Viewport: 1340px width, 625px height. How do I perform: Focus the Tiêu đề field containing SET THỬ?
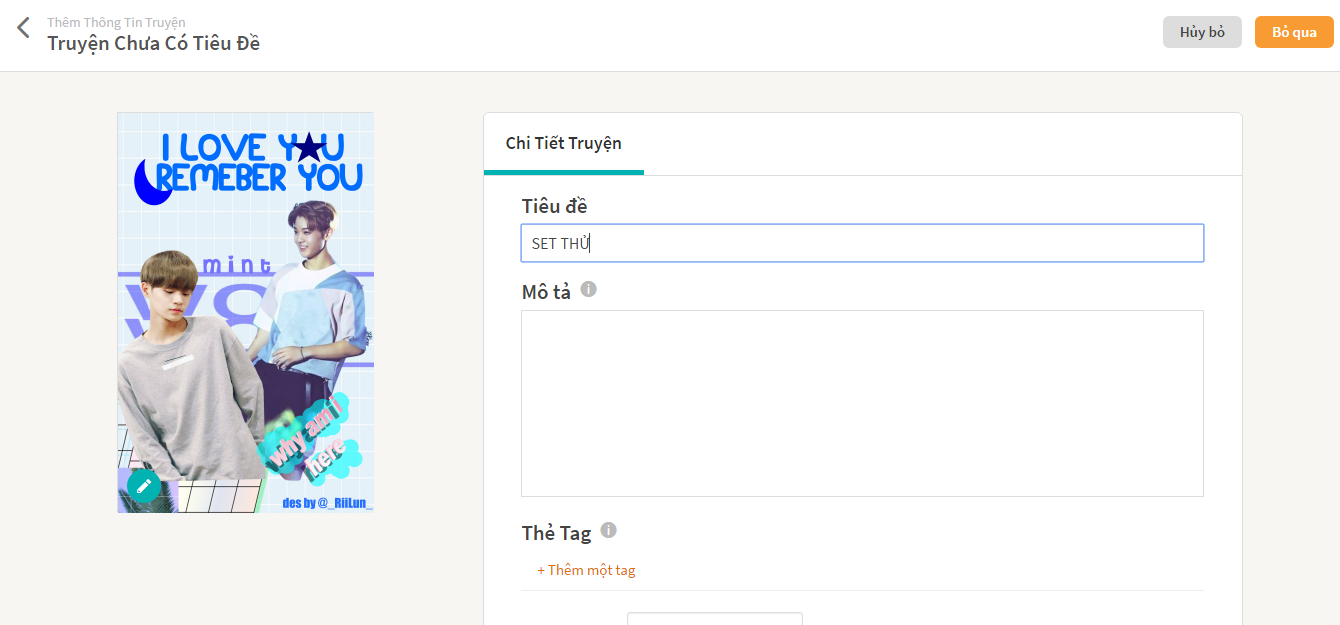(862, 243)
